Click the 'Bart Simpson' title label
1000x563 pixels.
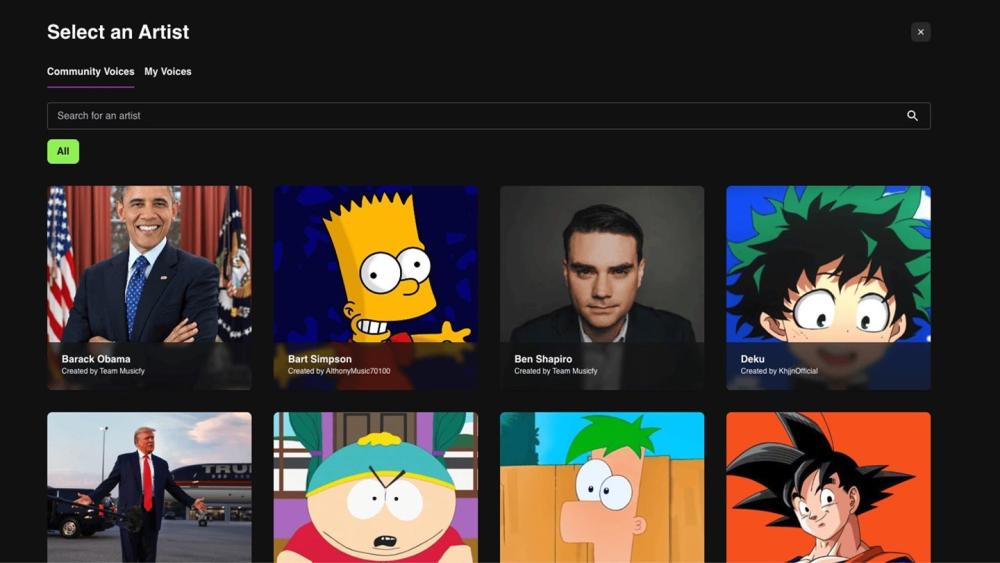(x=320, y=359)
